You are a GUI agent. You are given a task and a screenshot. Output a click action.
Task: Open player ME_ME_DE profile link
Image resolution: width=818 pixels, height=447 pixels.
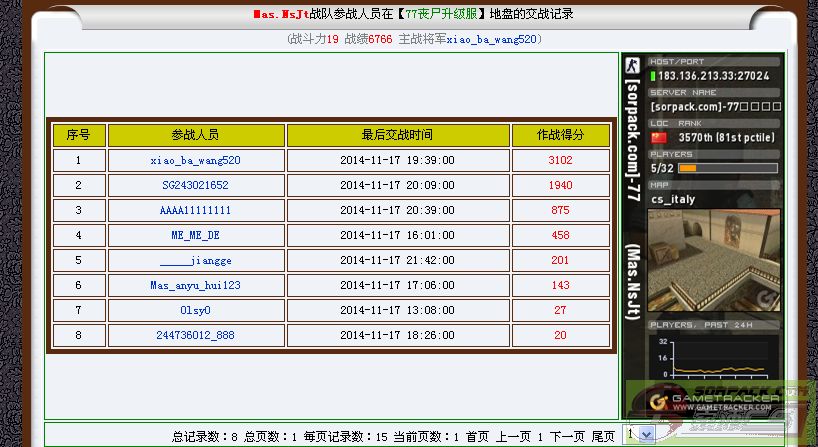coord(196,235)
